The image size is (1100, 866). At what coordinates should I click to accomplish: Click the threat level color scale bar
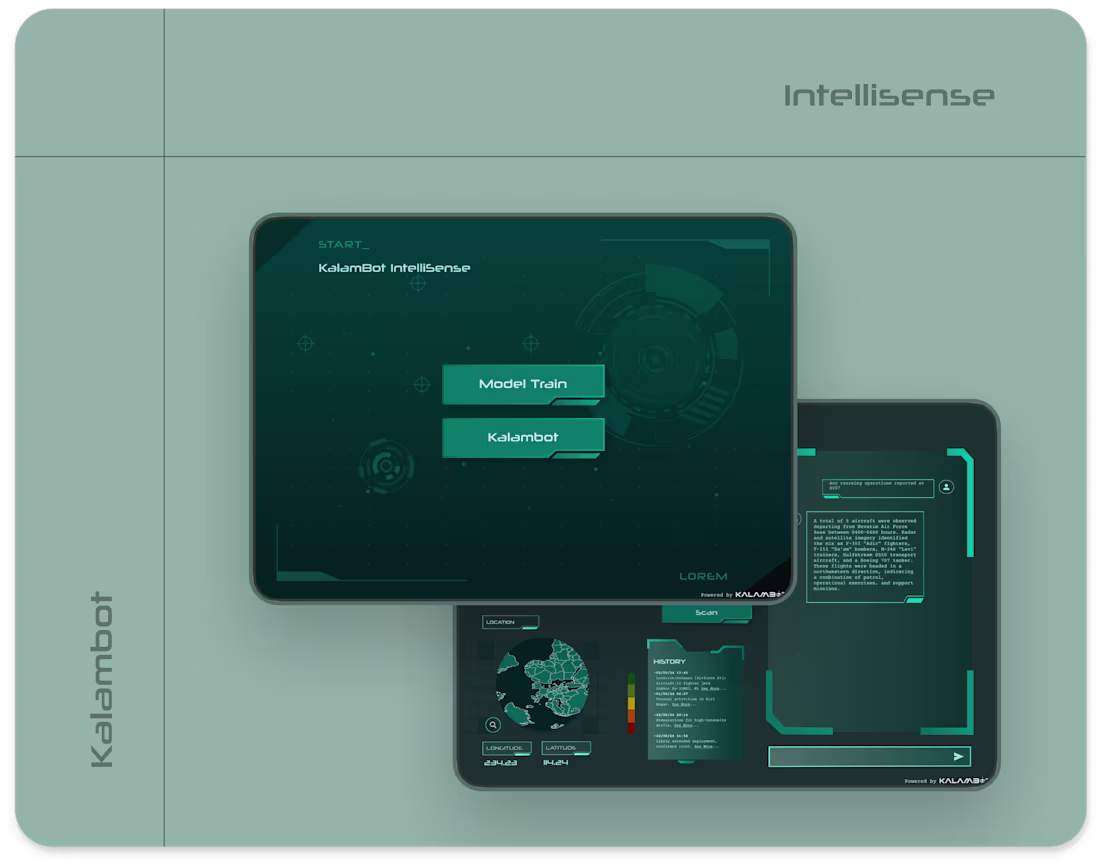631,702
